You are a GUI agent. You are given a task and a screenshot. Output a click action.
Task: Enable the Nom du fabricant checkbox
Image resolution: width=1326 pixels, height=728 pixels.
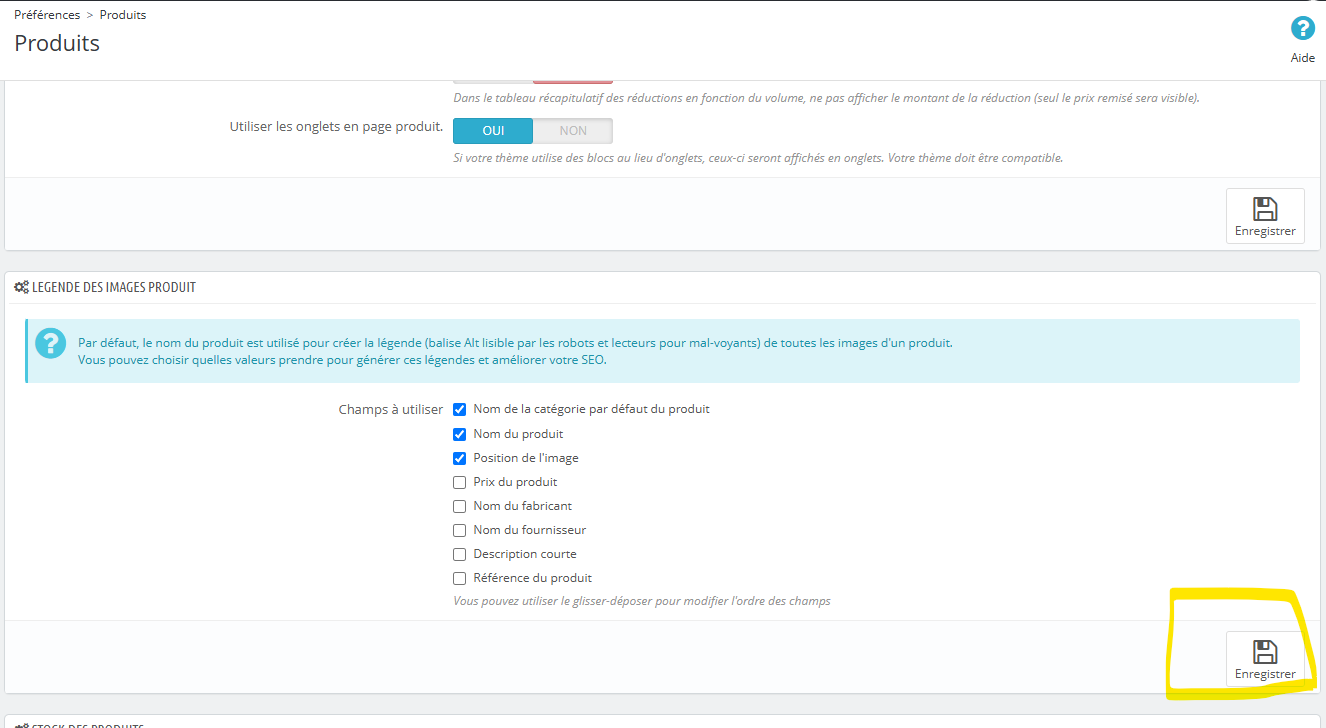pyautogui.click(x=460, y=506)
